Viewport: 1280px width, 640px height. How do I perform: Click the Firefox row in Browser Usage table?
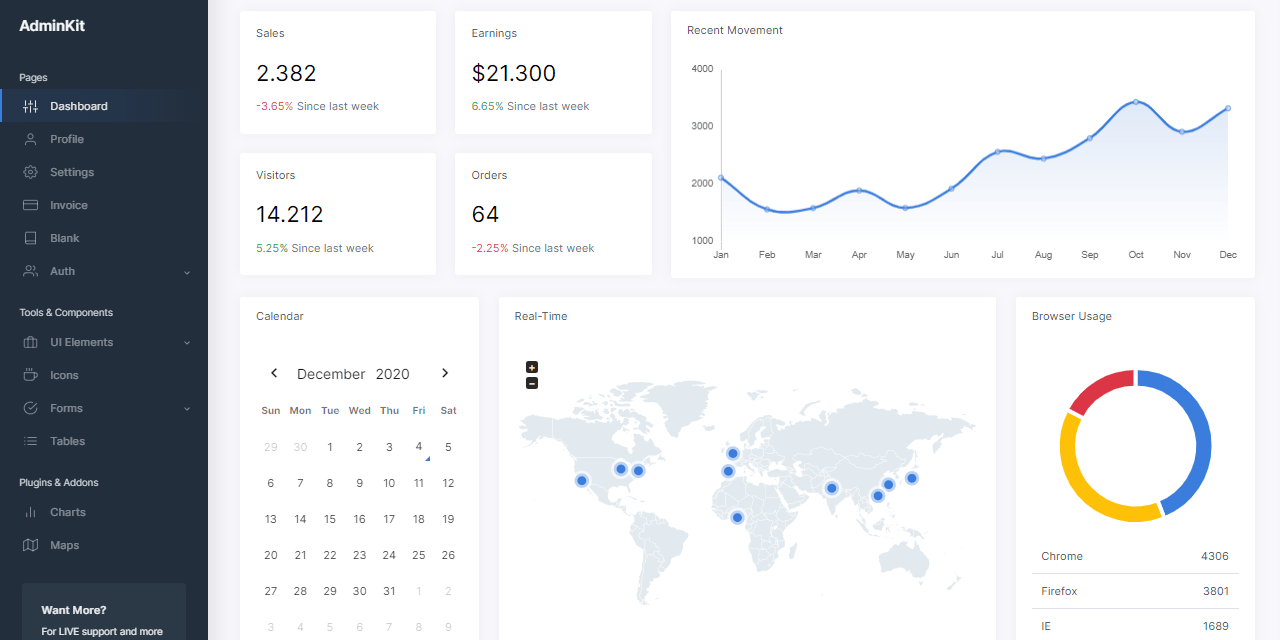[1135, 591]
